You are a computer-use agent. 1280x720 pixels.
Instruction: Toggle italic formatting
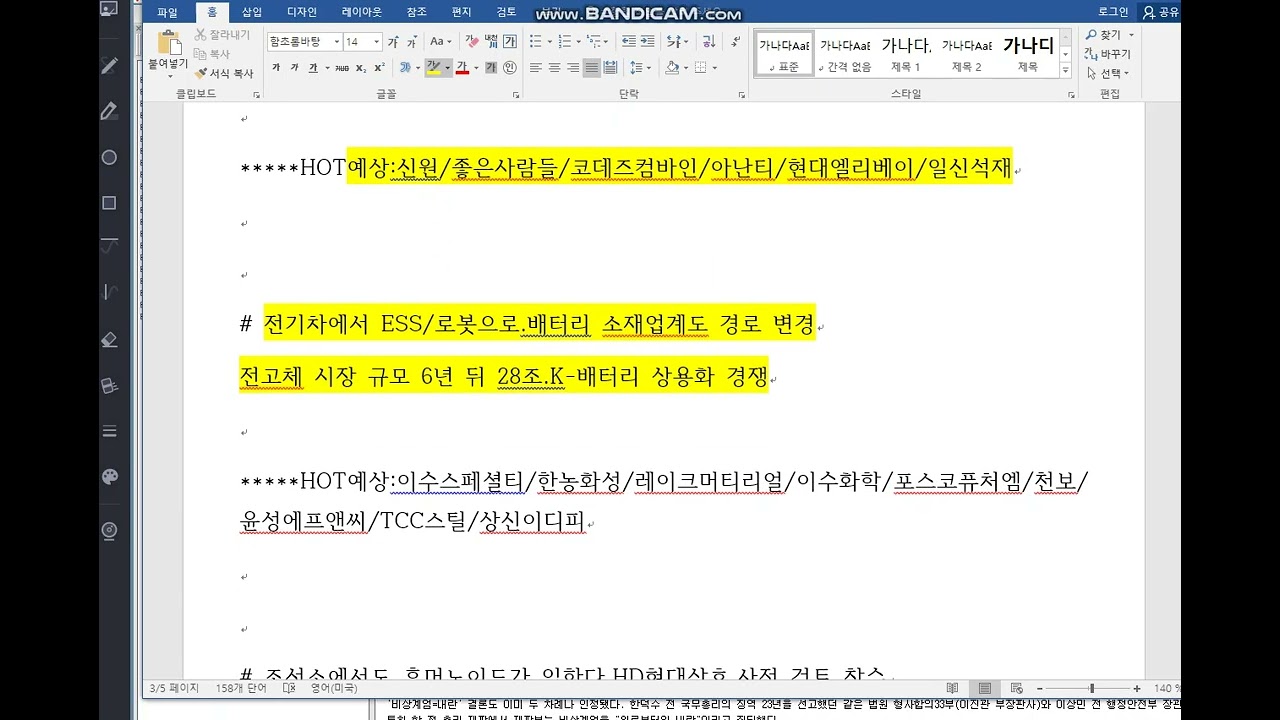point(295,68)
